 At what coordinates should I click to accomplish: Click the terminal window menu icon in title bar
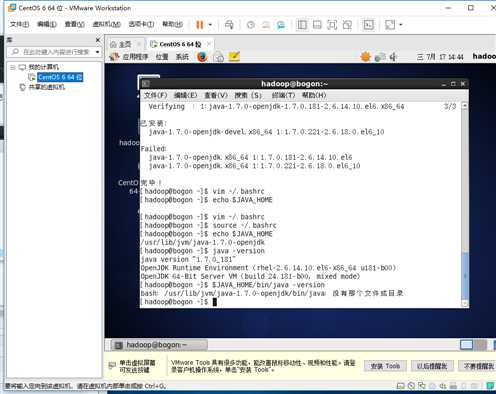coord(146,84)
